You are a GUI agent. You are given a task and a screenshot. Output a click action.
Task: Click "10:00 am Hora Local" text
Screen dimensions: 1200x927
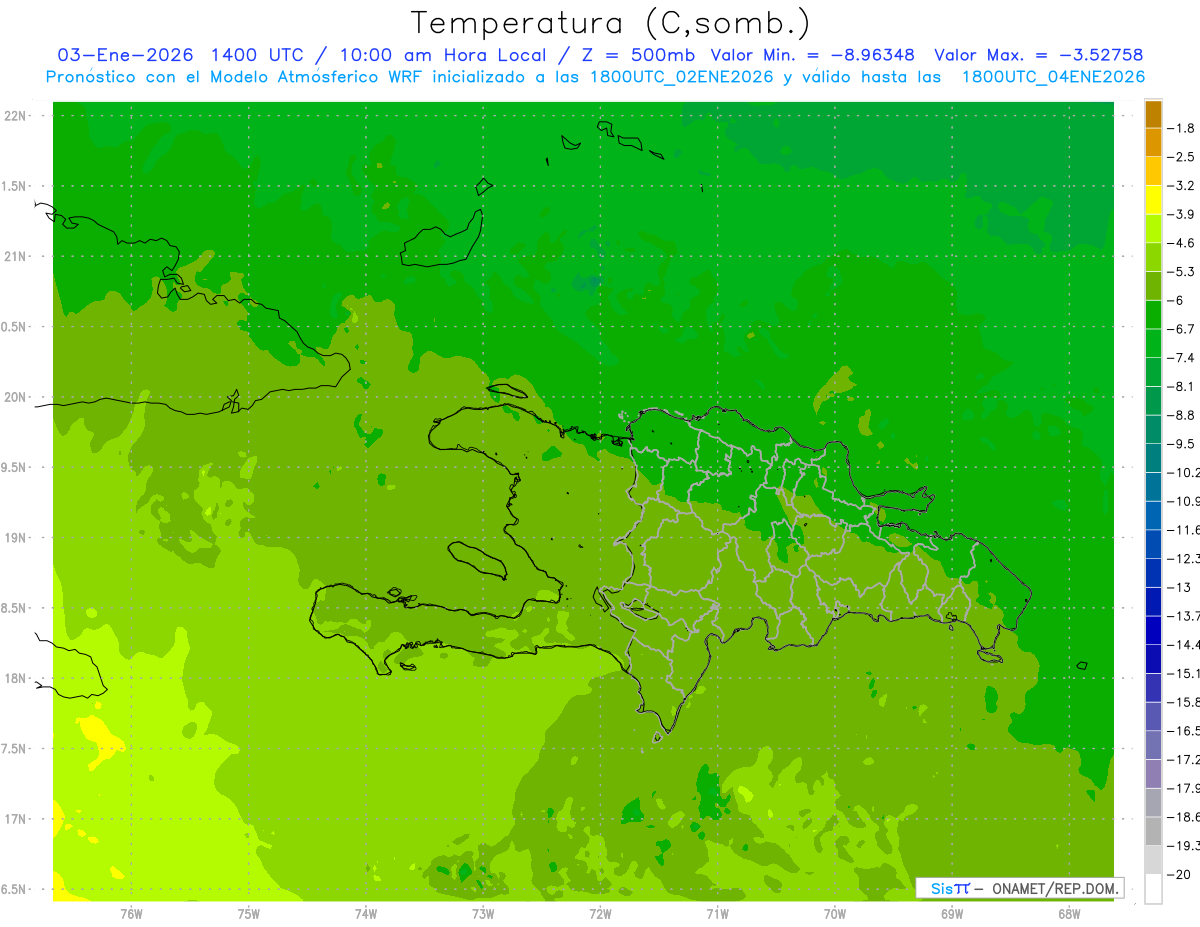click(443, 55)
